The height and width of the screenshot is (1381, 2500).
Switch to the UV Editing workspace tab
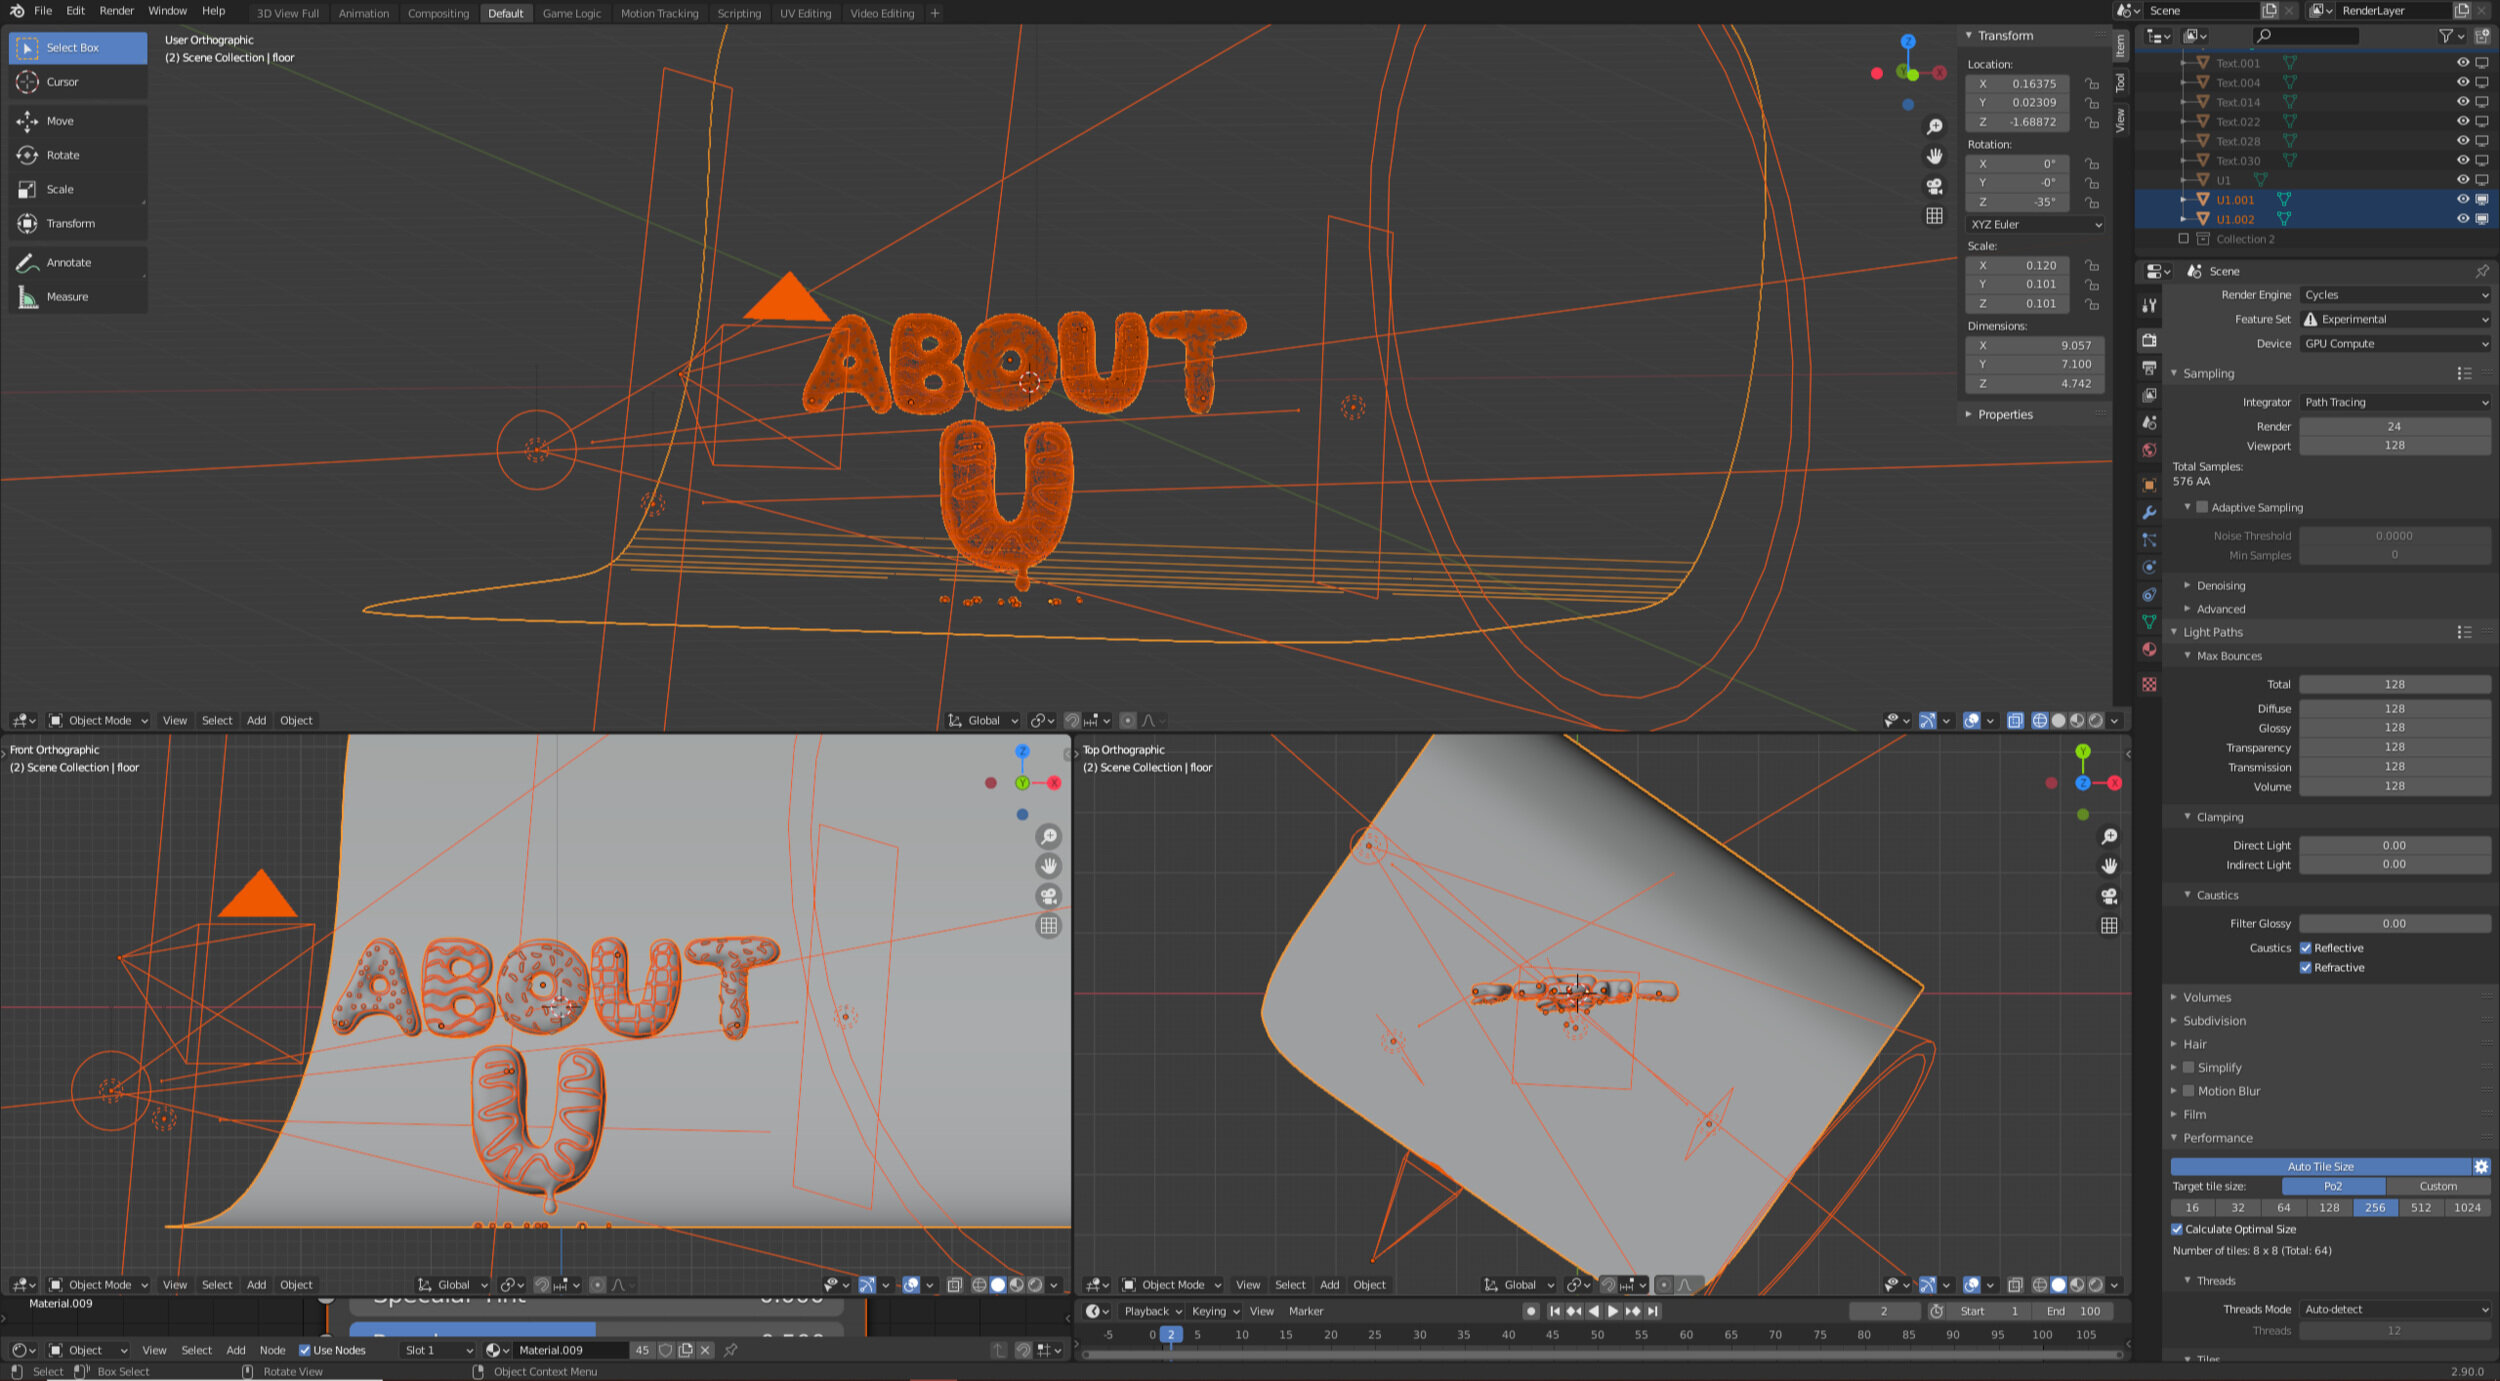click(805, 13)
